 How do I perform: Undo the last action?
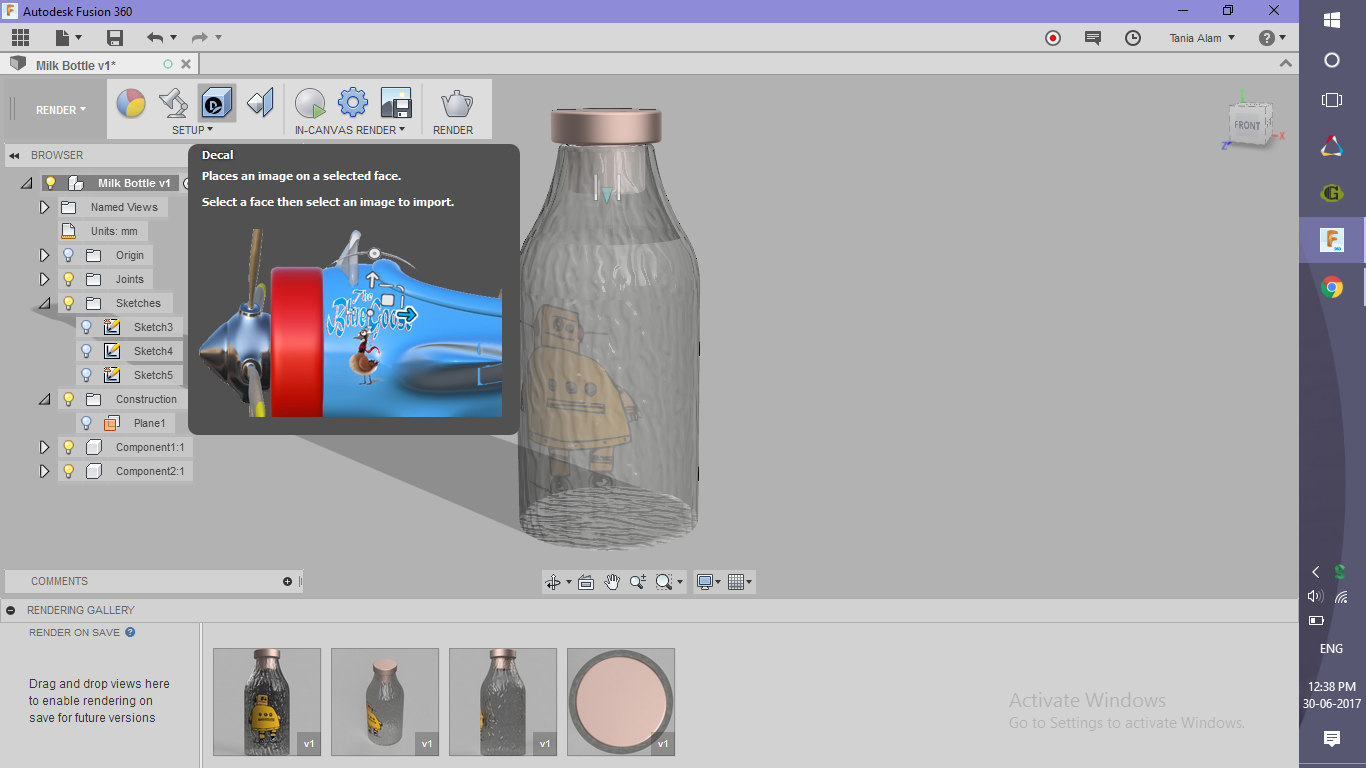(155, 38)
